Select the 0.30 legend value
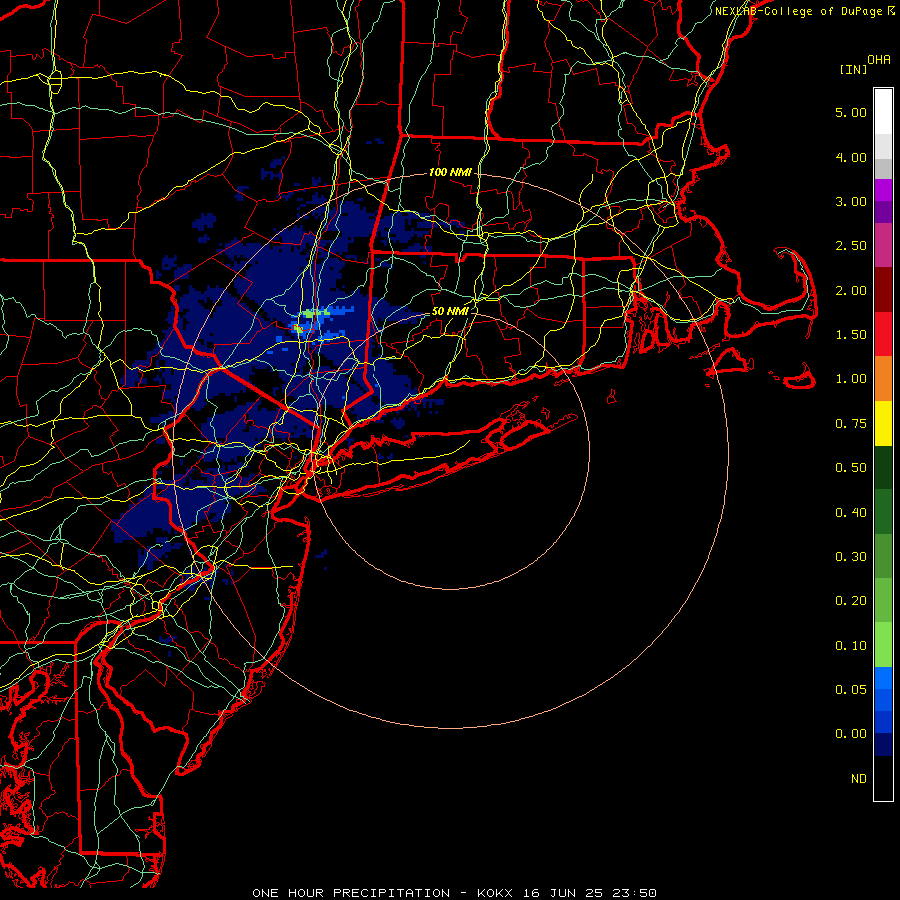Image resolution: width=900 pixels, height=900 pixels. coord(851,557)
